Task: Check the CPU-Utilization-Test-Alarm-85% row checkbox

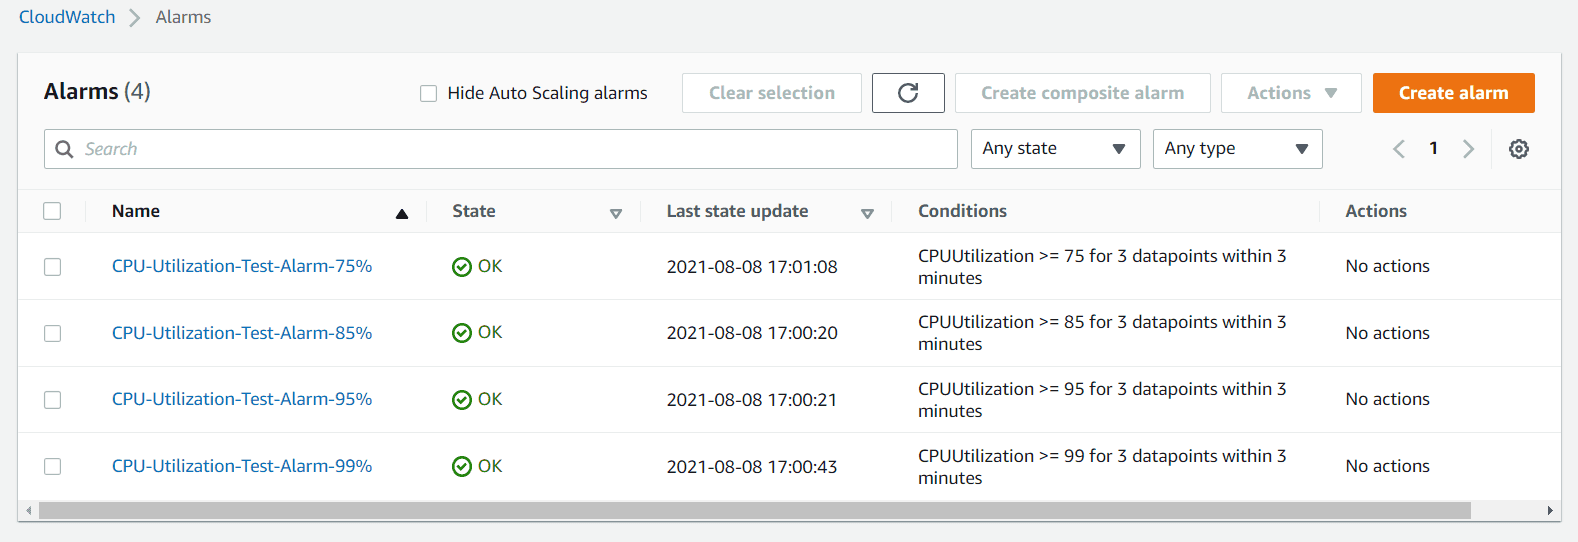Action: (x=53, y=333)
